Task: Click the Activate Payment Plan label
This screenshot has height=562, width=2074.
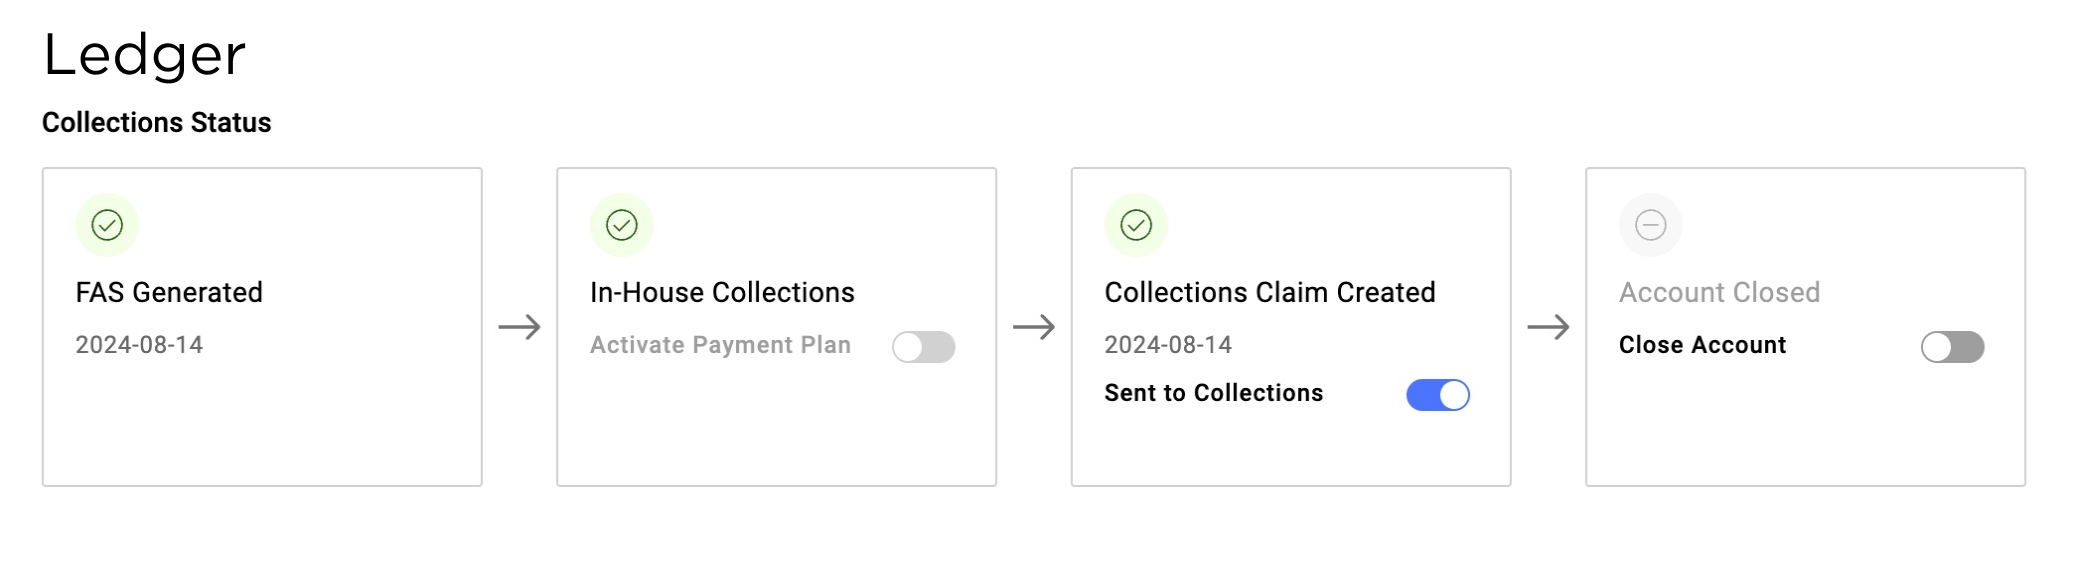Action: [x=720, y=345]
